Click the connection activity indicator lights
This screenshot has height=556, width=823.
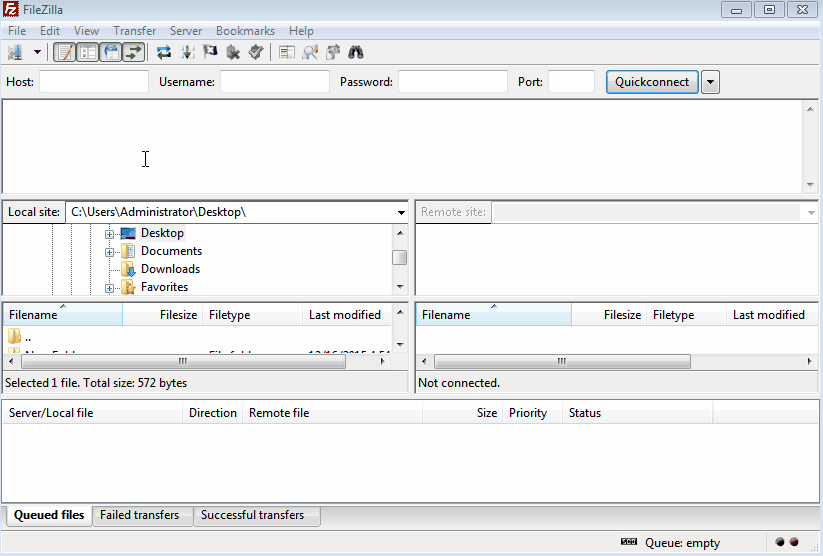[x=787, y=542]
